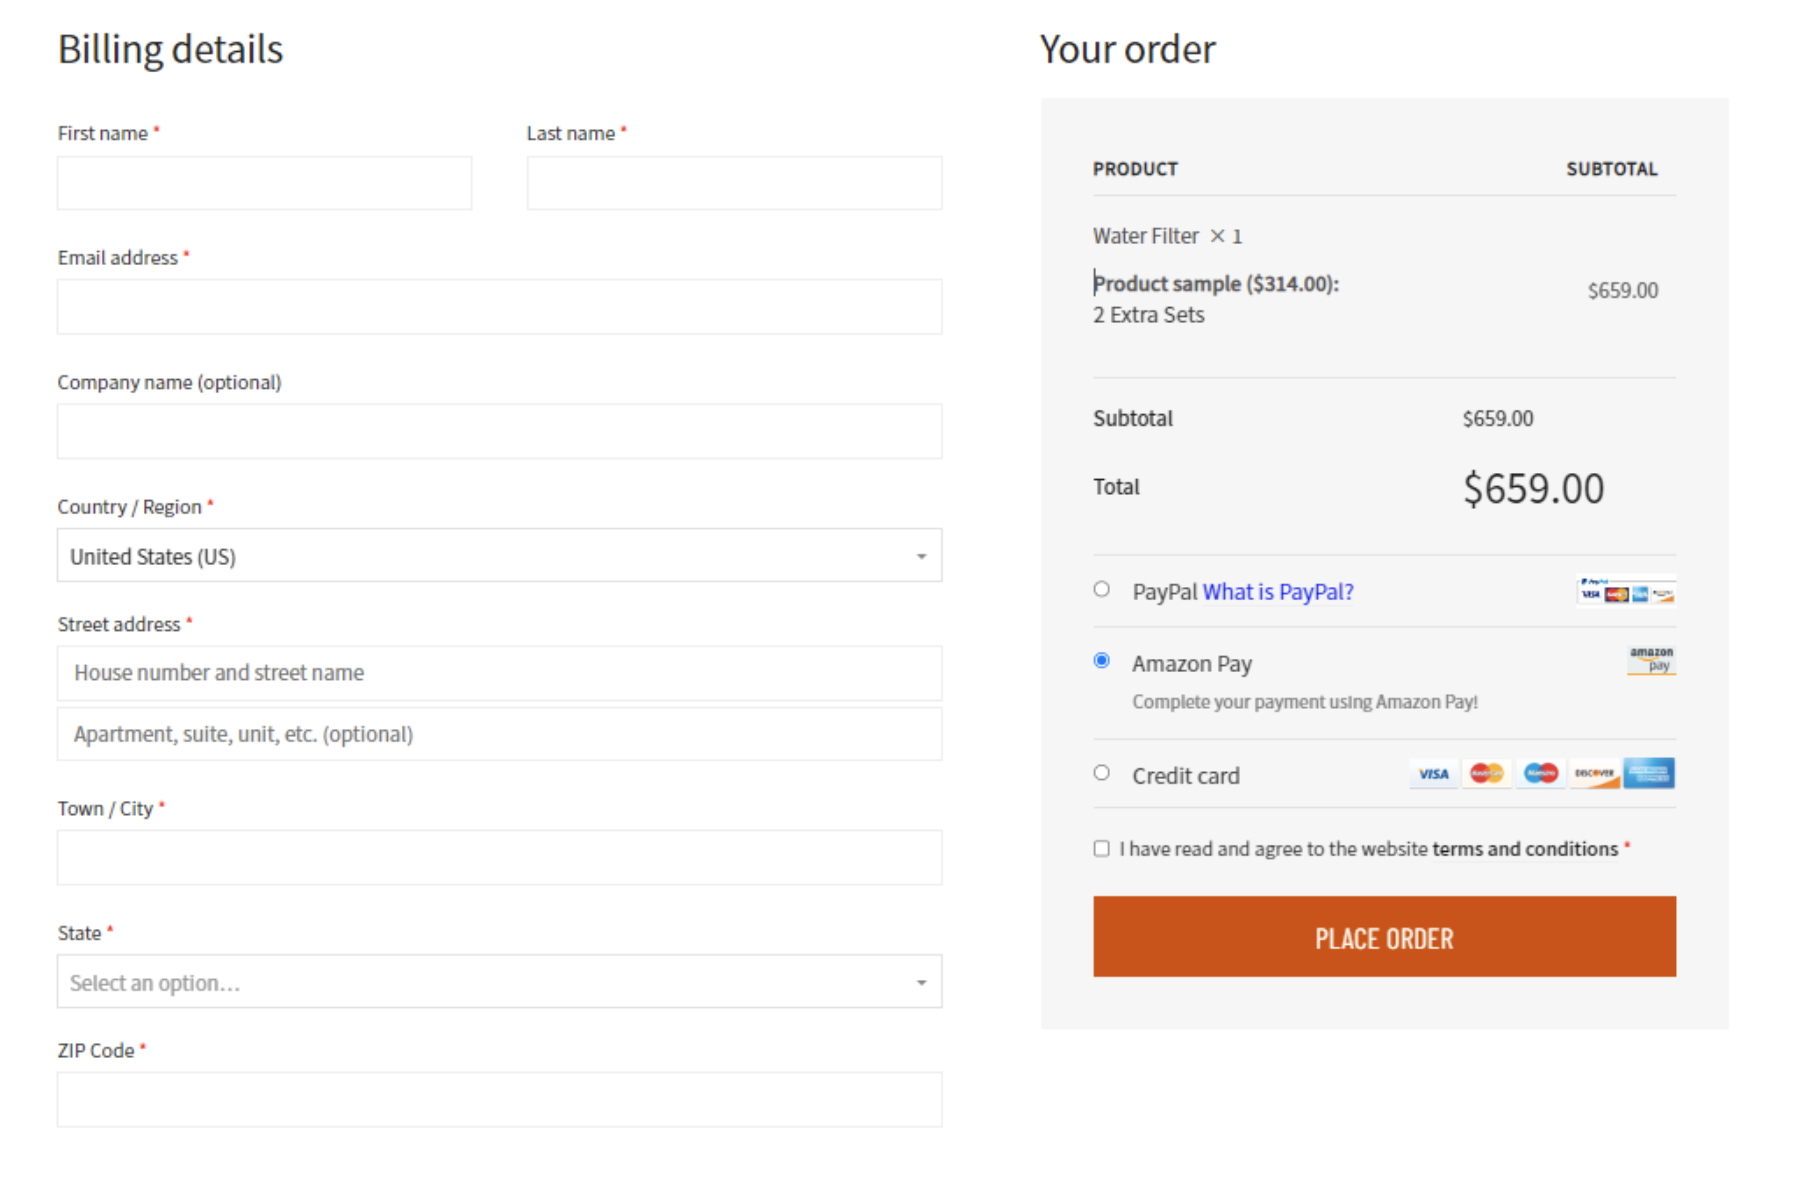This screenshot has width=1810, height=1184.
Task: Click the Visa icon next to Credit card
Action: (x=1433, y=773)
